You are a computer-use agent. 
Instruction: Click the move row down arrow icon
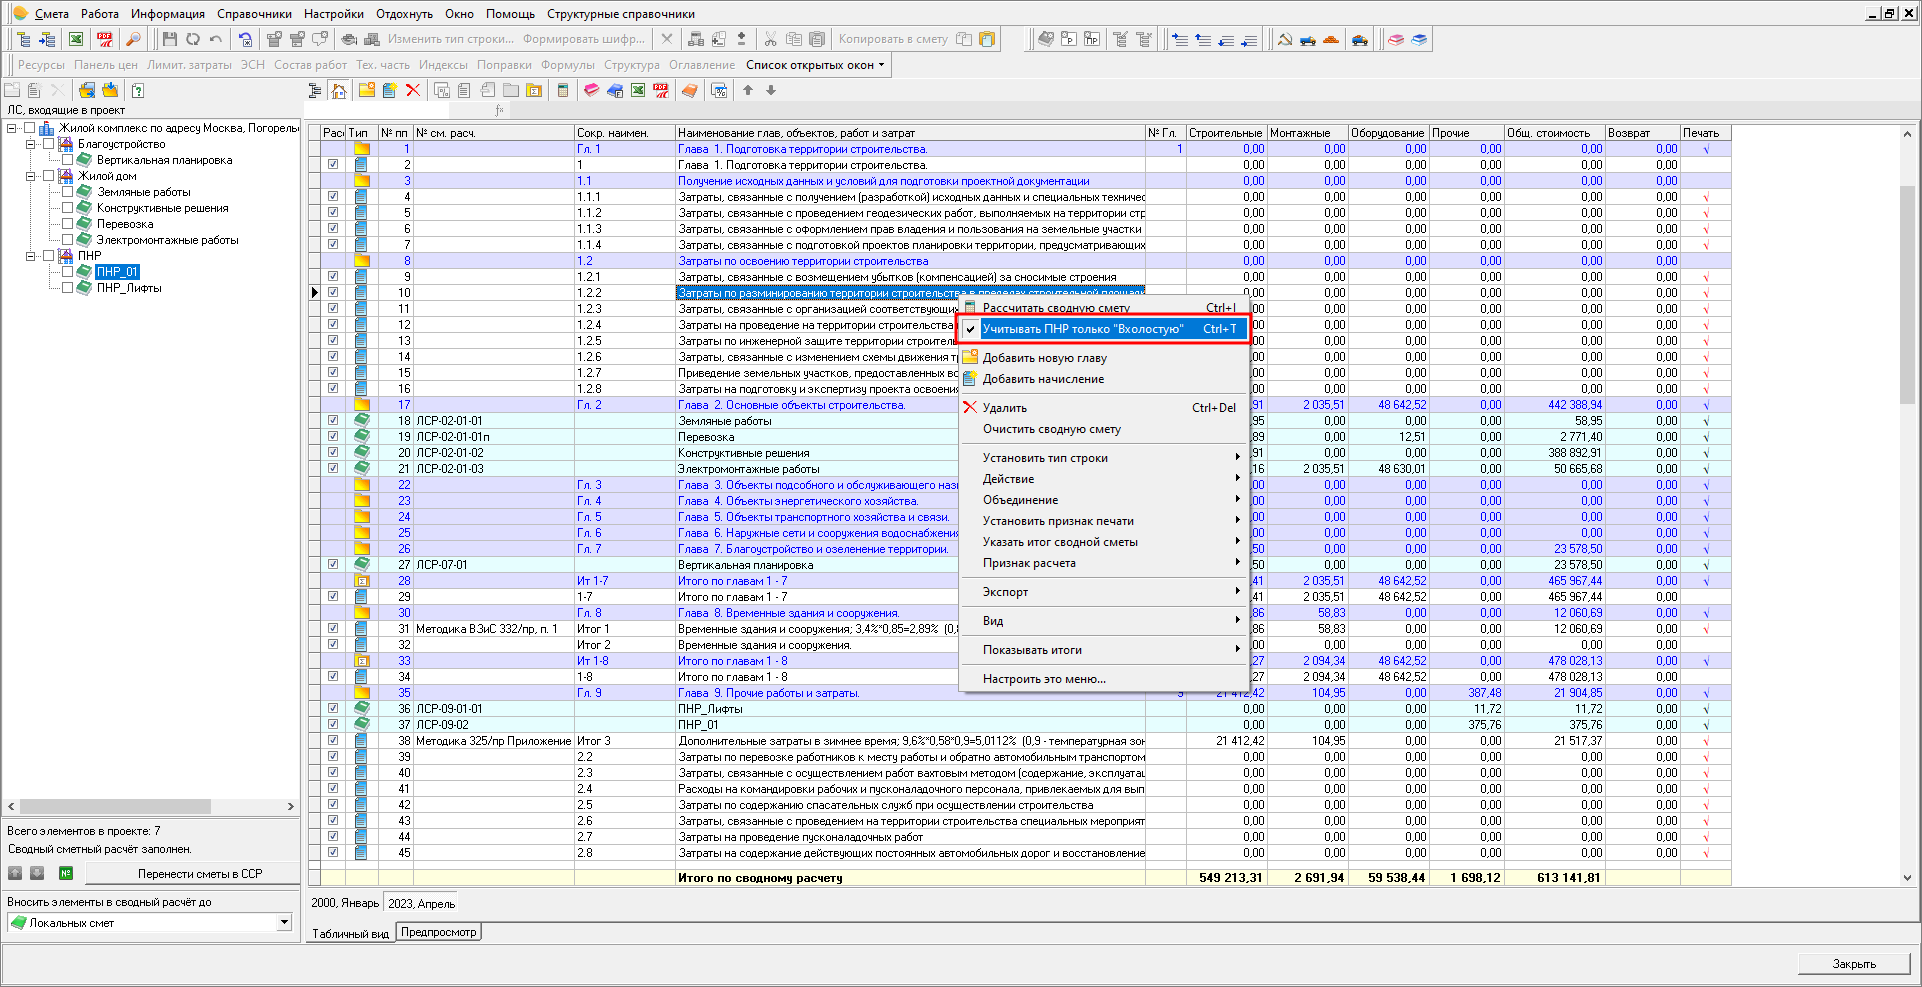click(771, 90)
